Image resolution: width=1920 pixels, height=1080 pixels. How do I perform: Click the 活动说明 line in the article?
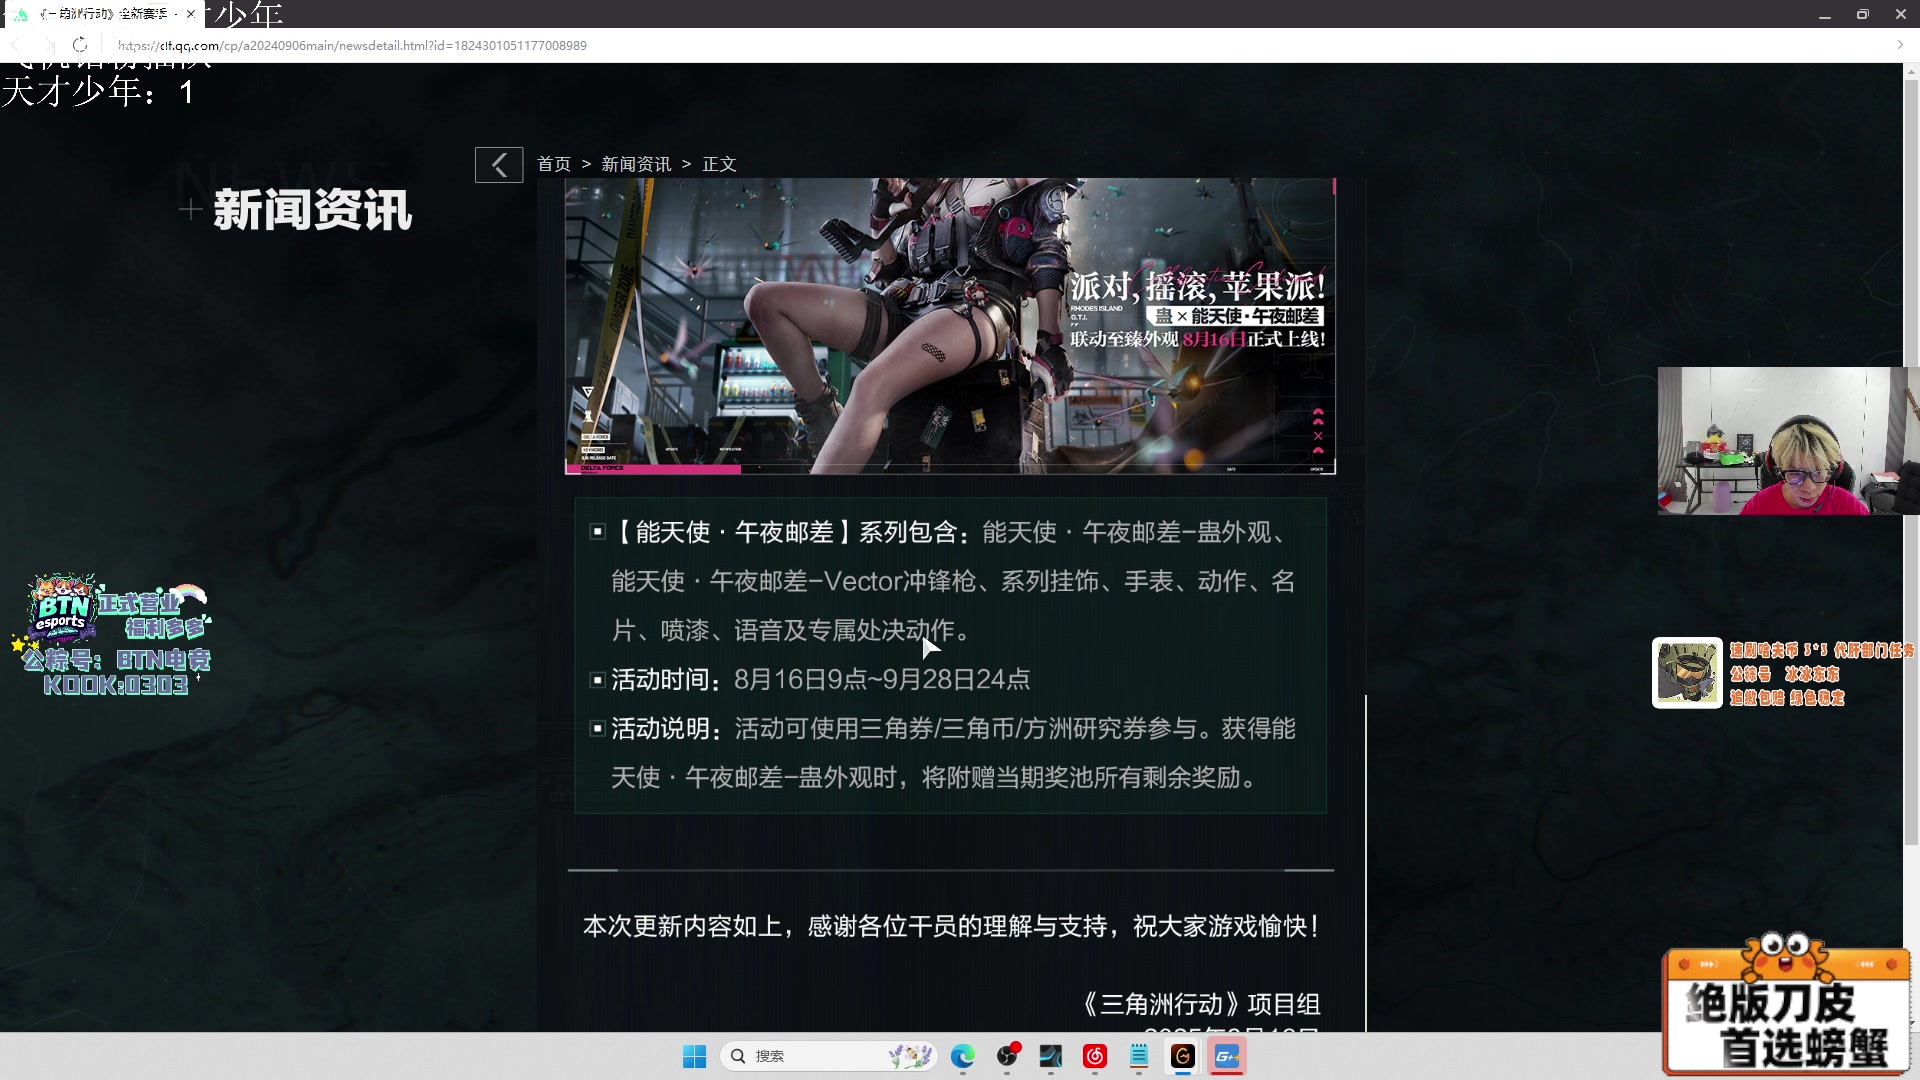pyautogui.click(x=943, y=753)
